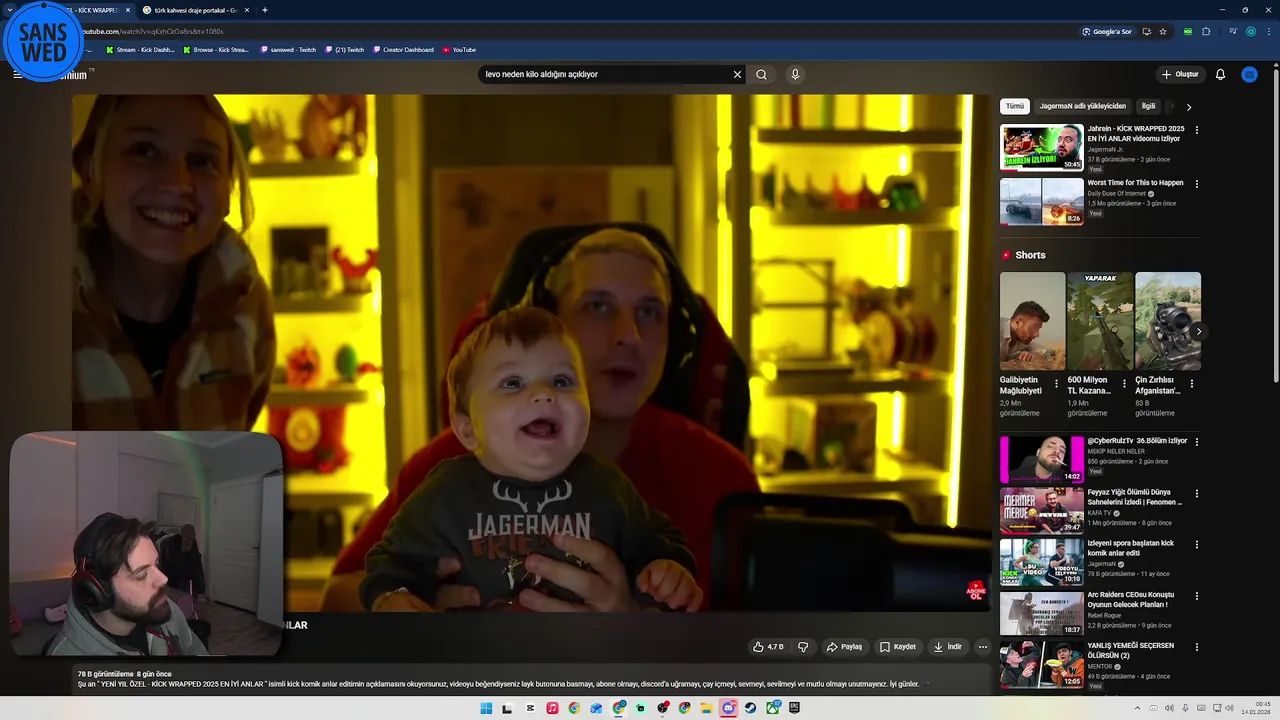Dislike the video with the thumbs down icon
This screenshot has width=1280, height=720.
[x=802, y=647]
